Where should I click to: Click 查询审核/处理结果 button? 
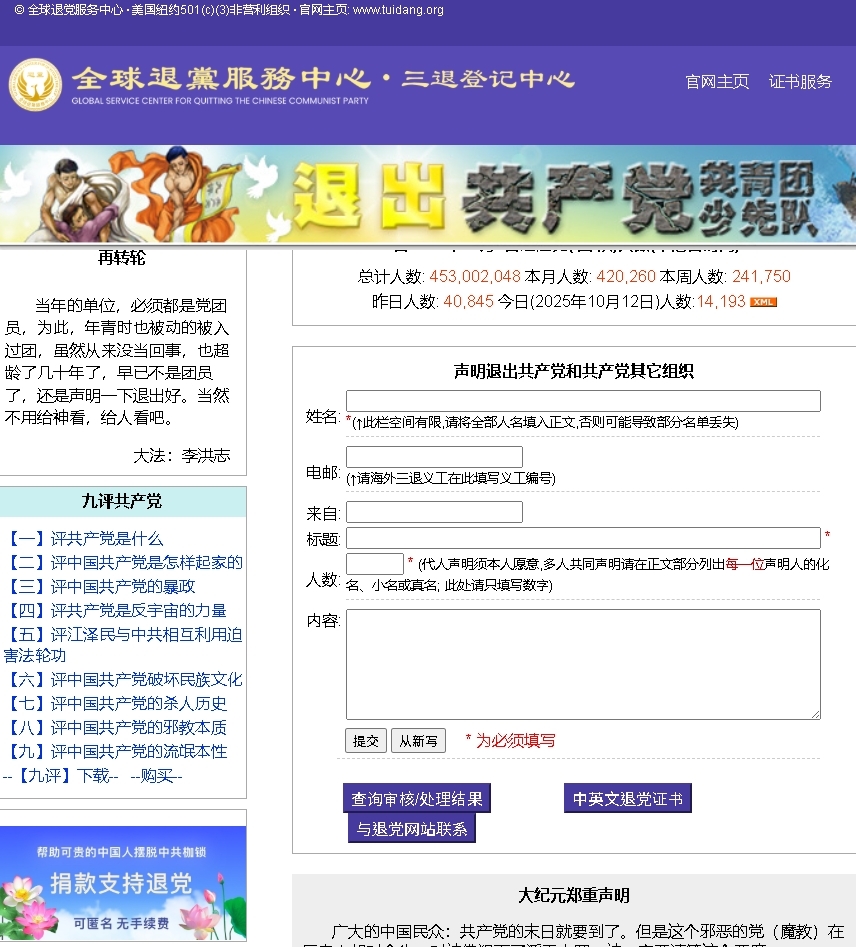tap(416, 798)
